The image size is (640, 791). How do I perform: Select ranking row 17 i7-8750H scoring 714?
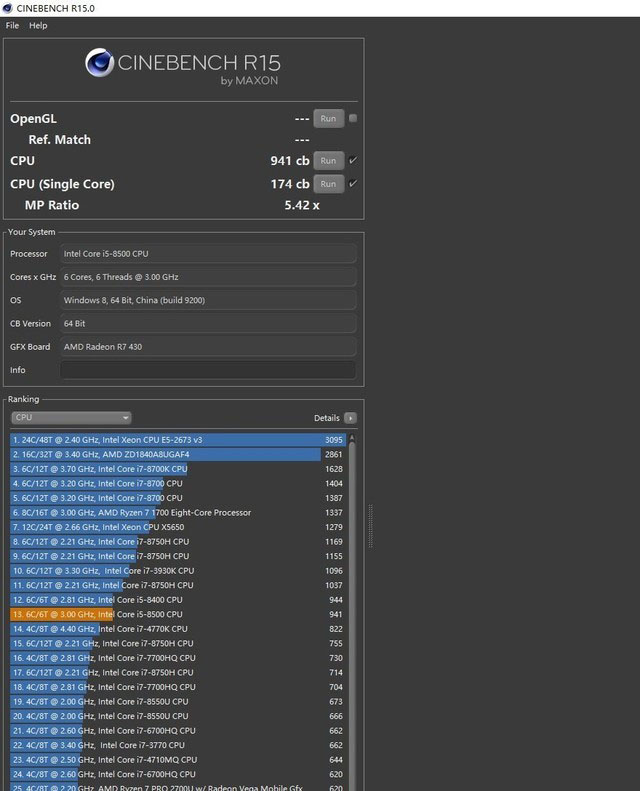[178, 672]
